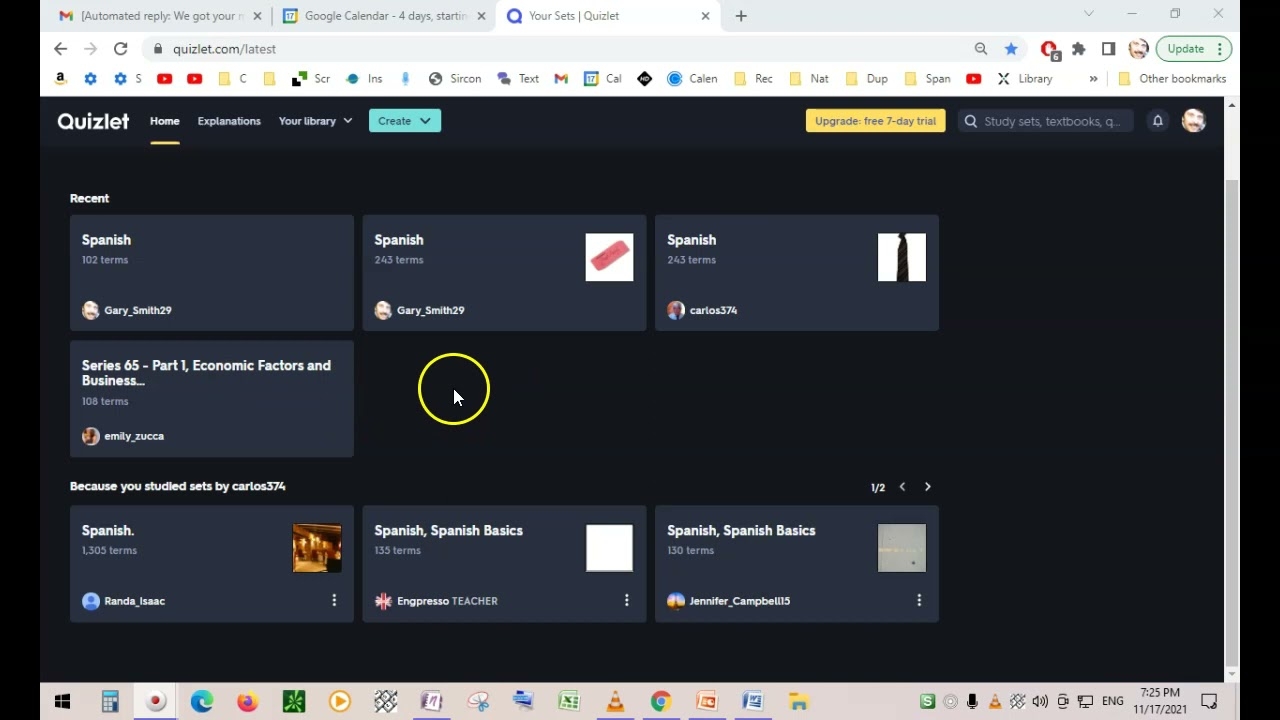1280x720 pixels.
Task: Click the Quizlet search field
Action: click(x=1050, y=121)
